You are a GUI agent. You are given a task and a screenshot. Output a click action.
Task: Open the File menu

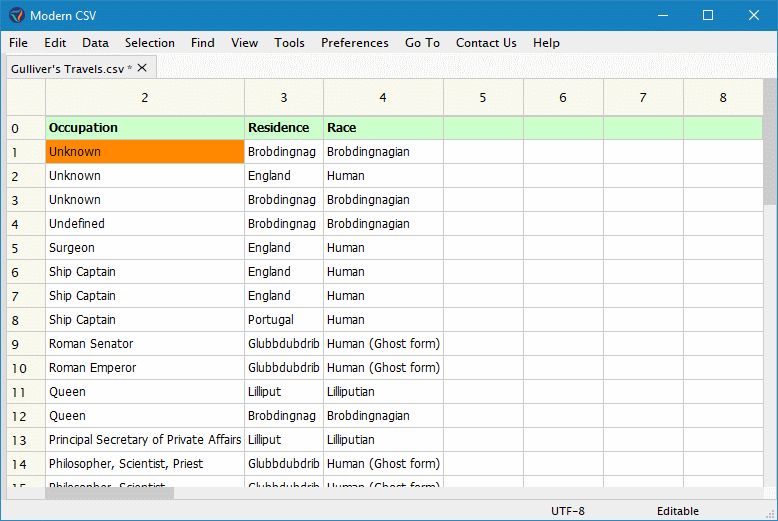point(18,43)
